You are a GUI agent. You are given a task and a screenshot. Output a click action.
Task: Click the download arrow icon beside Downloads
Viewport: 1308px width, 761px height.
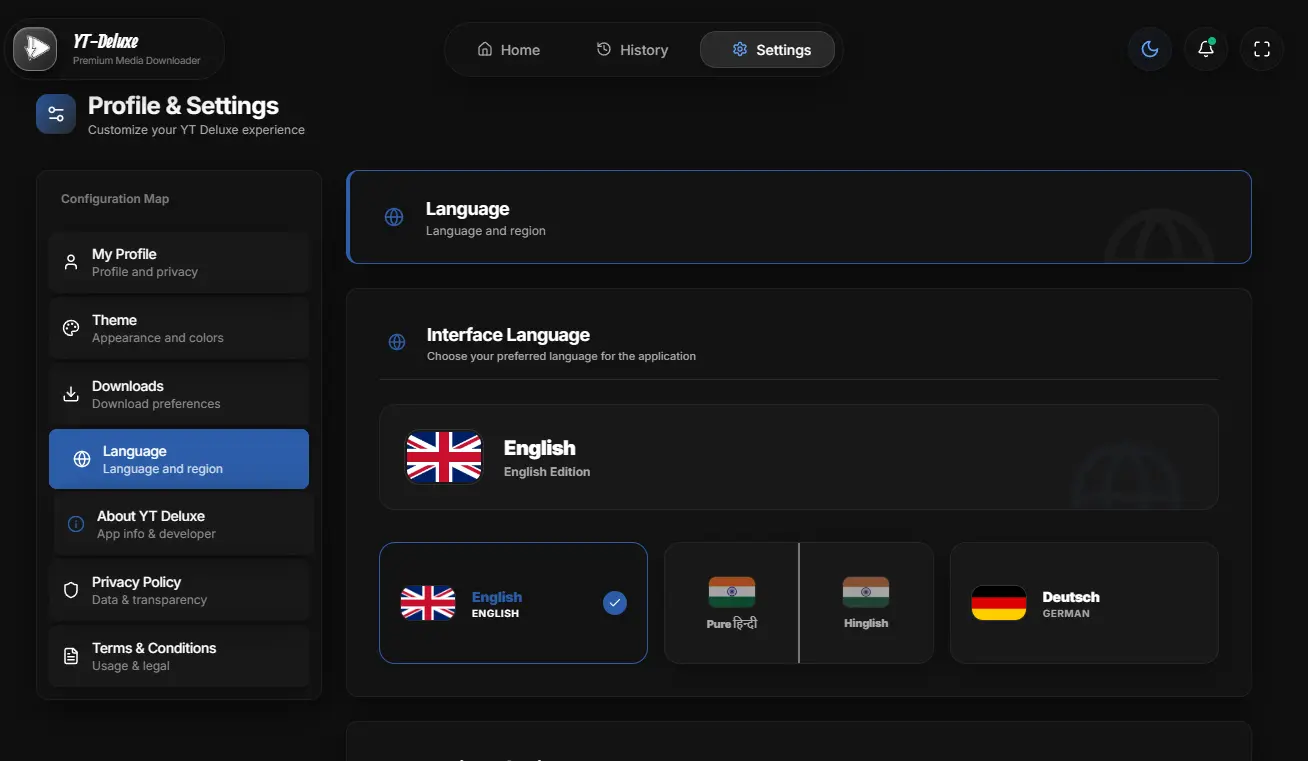click(x=71, y=394)
